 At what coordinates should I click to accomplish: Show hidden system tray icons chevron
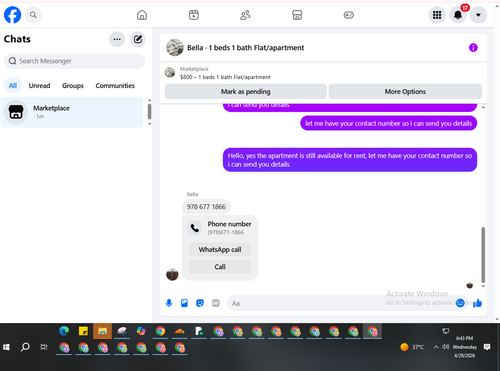tap(436, 347)
